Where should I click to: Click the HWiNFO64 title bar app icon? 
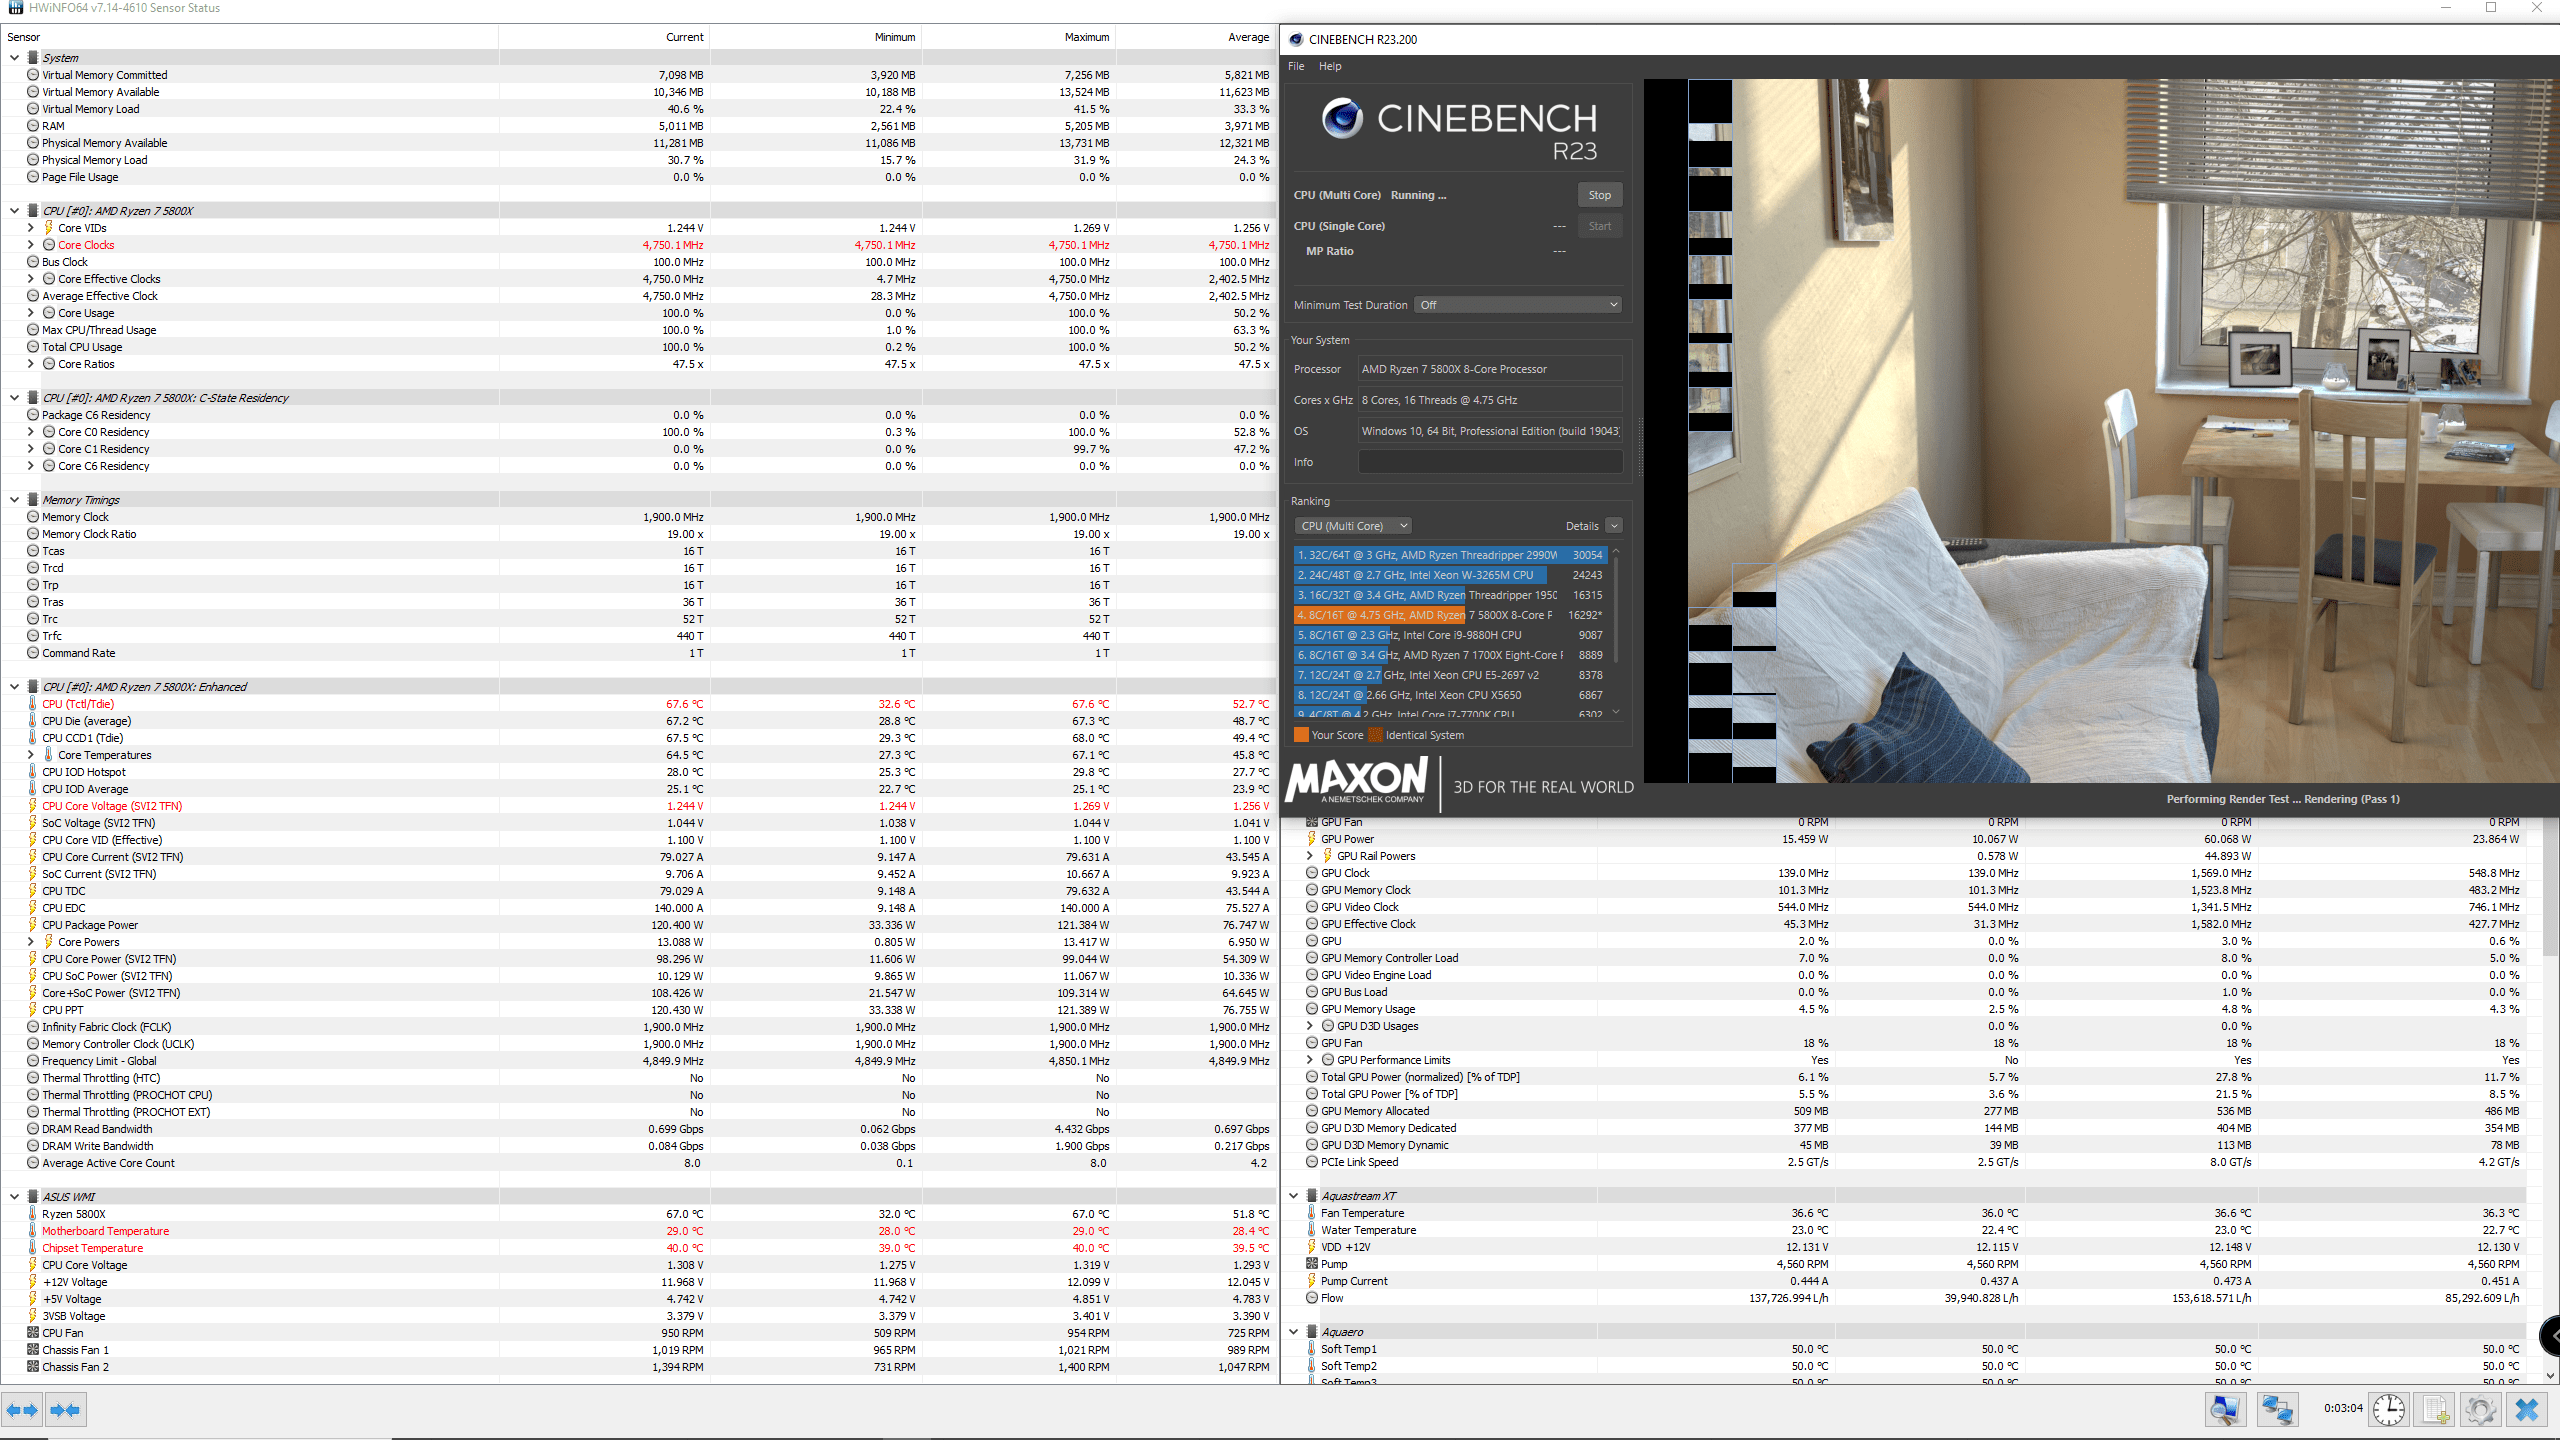(x=15, y=8)
